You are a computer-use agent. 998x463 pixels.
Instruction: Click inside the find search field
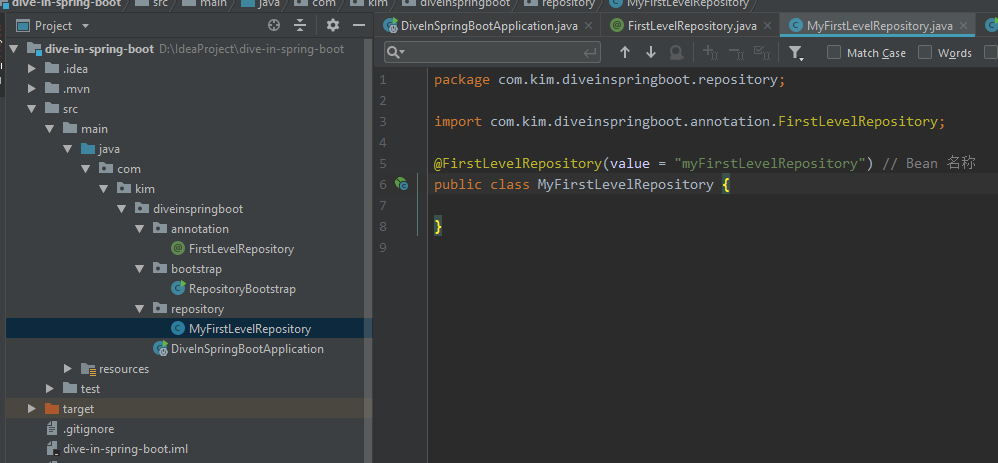pos(490,52)
